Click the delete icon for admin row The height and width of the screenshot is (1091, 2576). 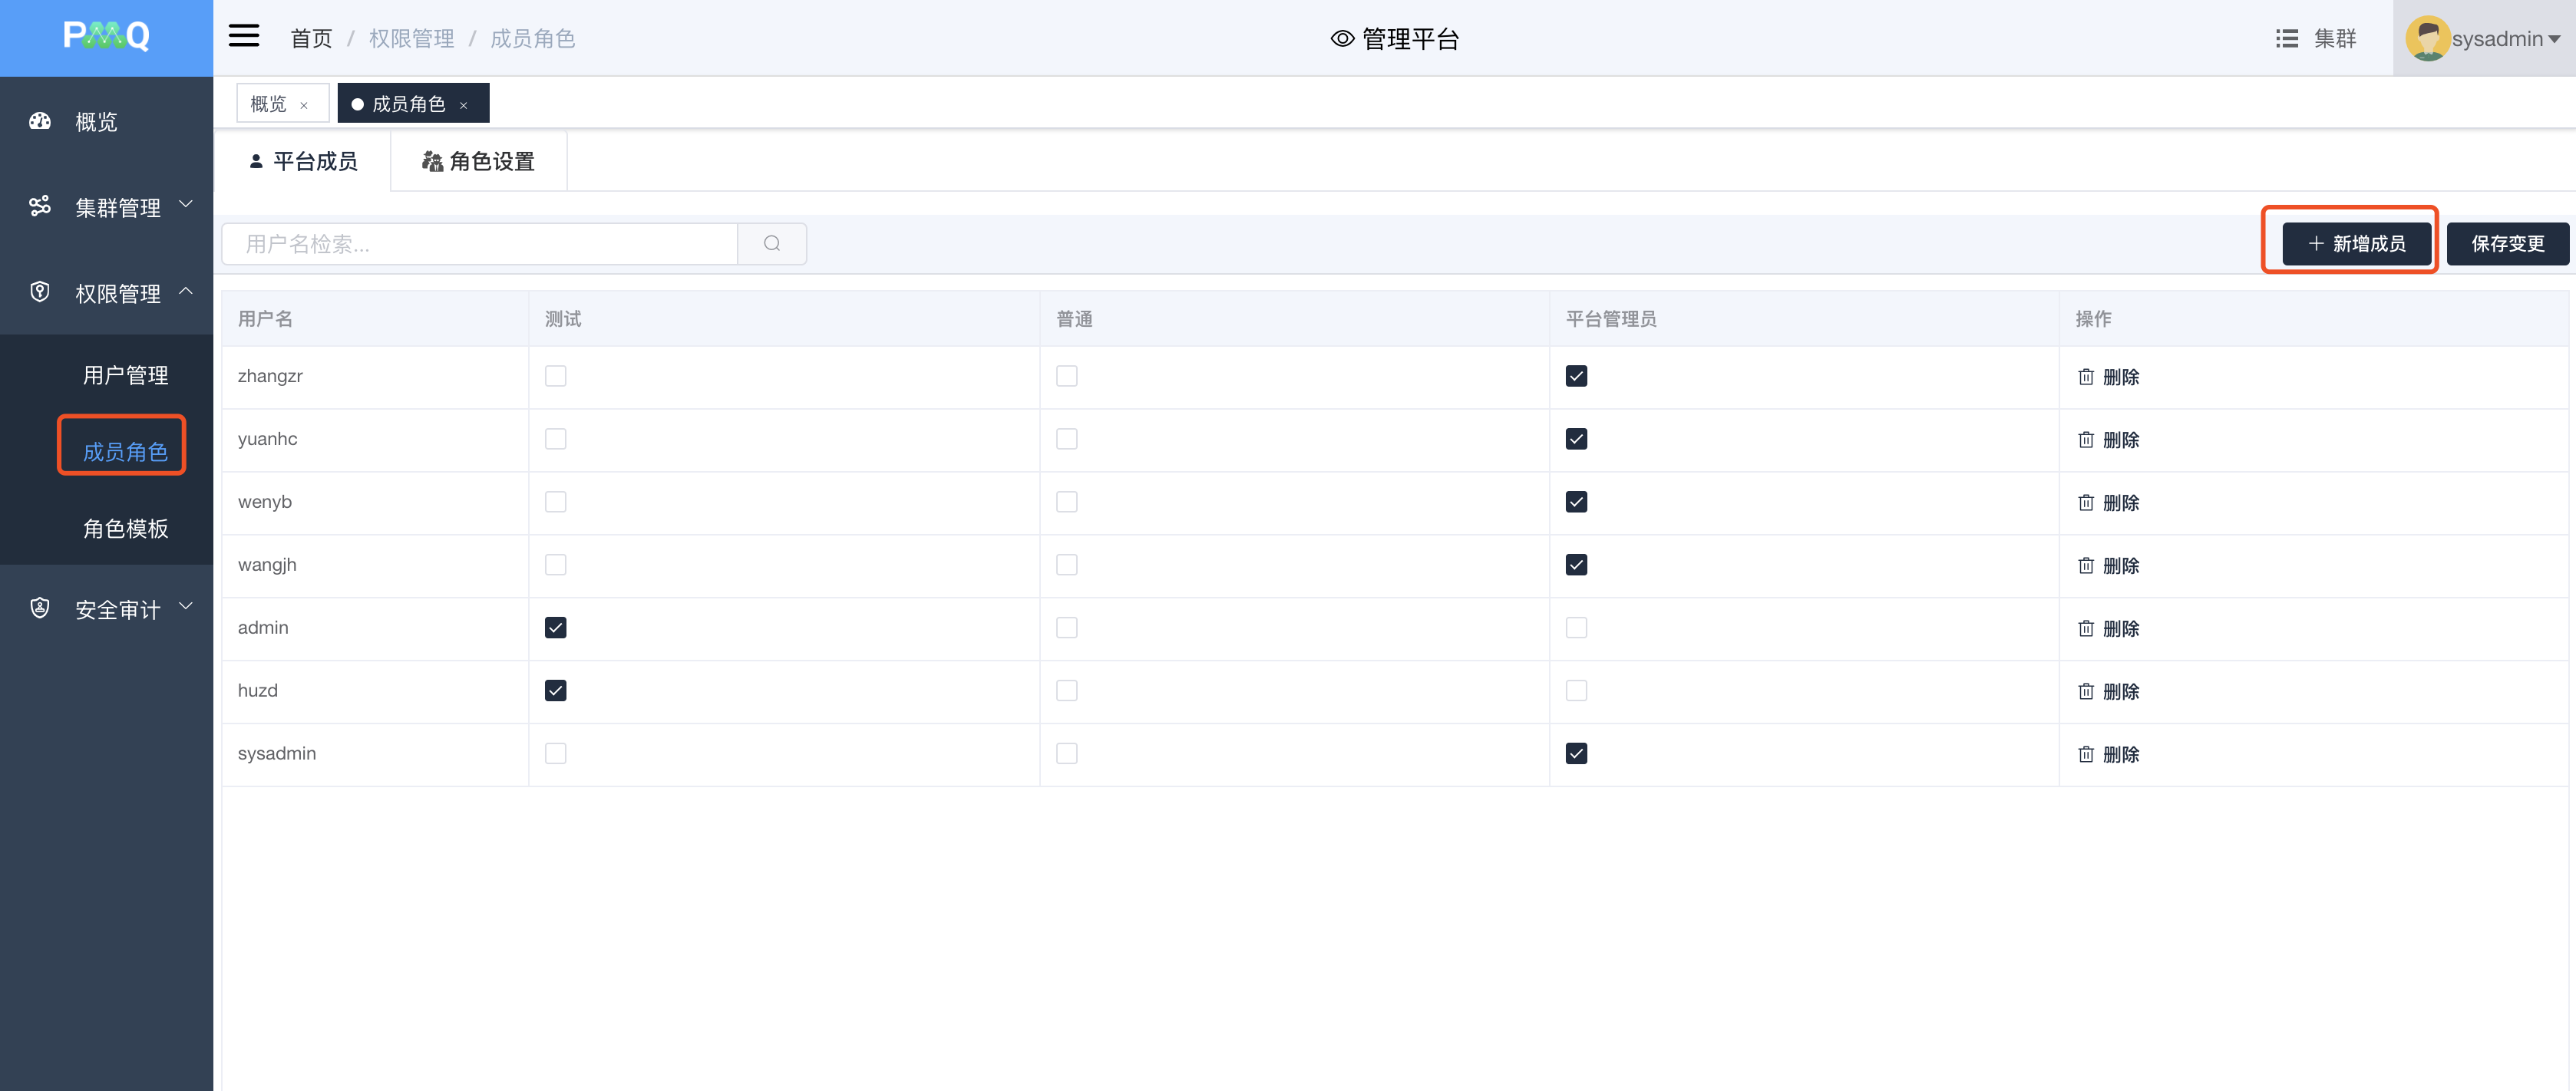tap(2085, 628)
